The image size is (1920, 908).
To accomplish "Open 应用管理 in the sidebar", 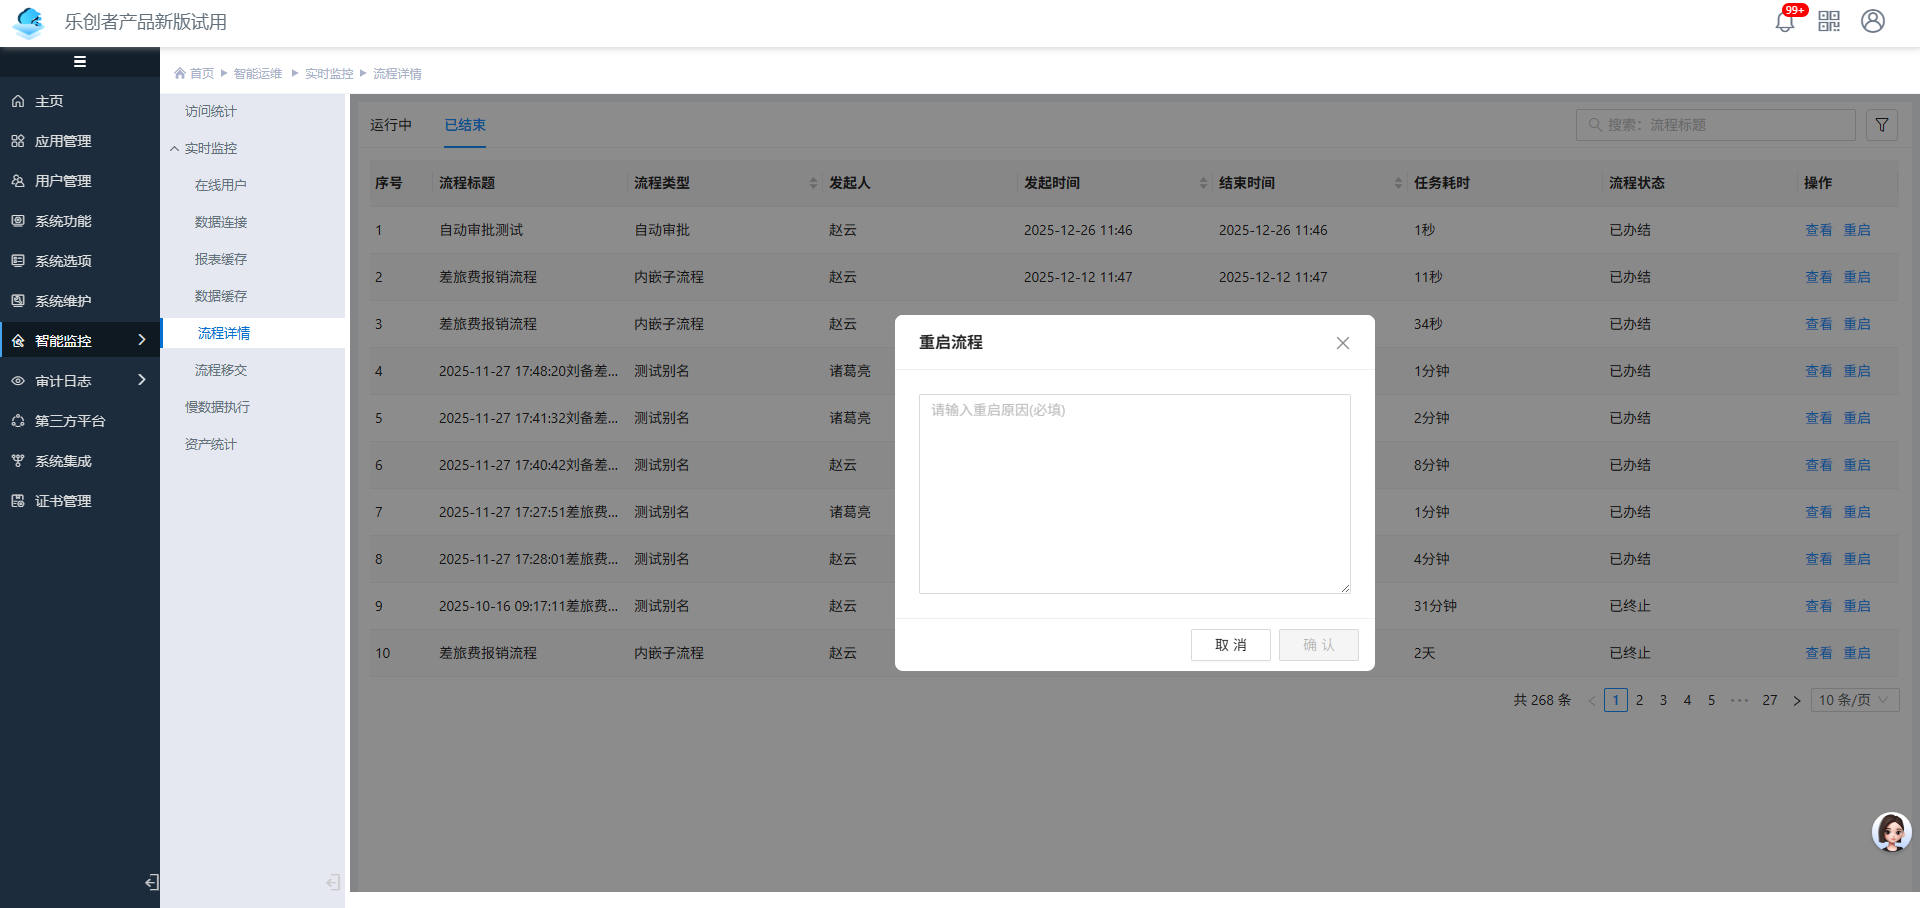I will click(63, 141).
